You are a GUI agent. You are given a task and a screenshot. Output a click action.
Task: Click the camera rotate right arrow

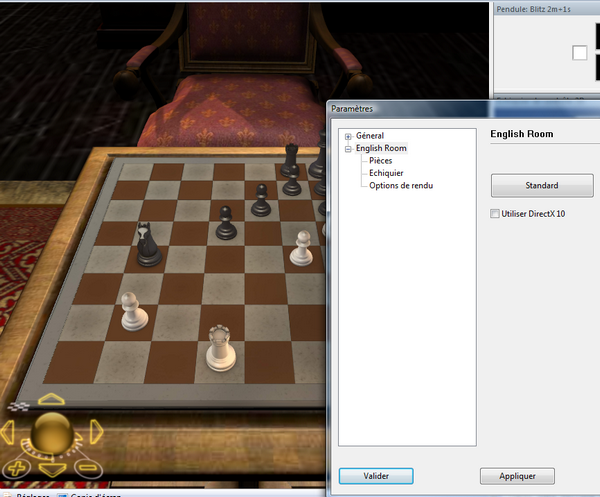[96, 432]
